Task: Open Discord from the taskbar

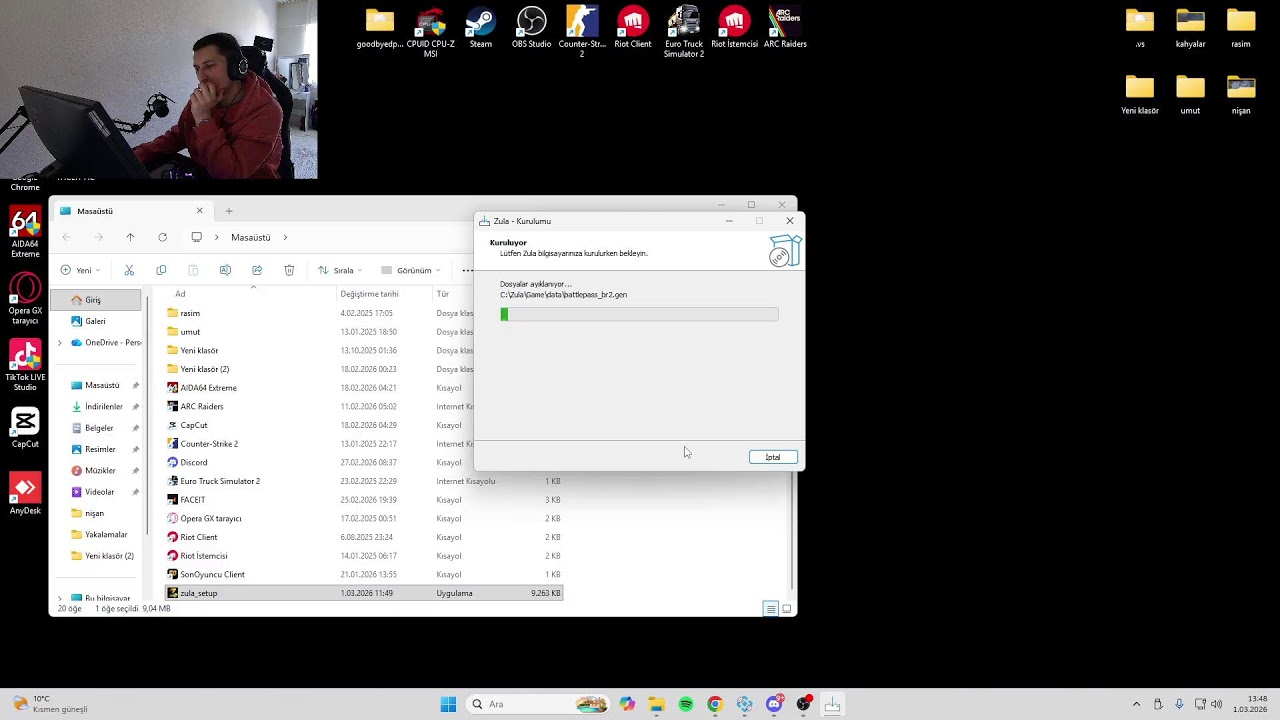Action: coord(774,704)
